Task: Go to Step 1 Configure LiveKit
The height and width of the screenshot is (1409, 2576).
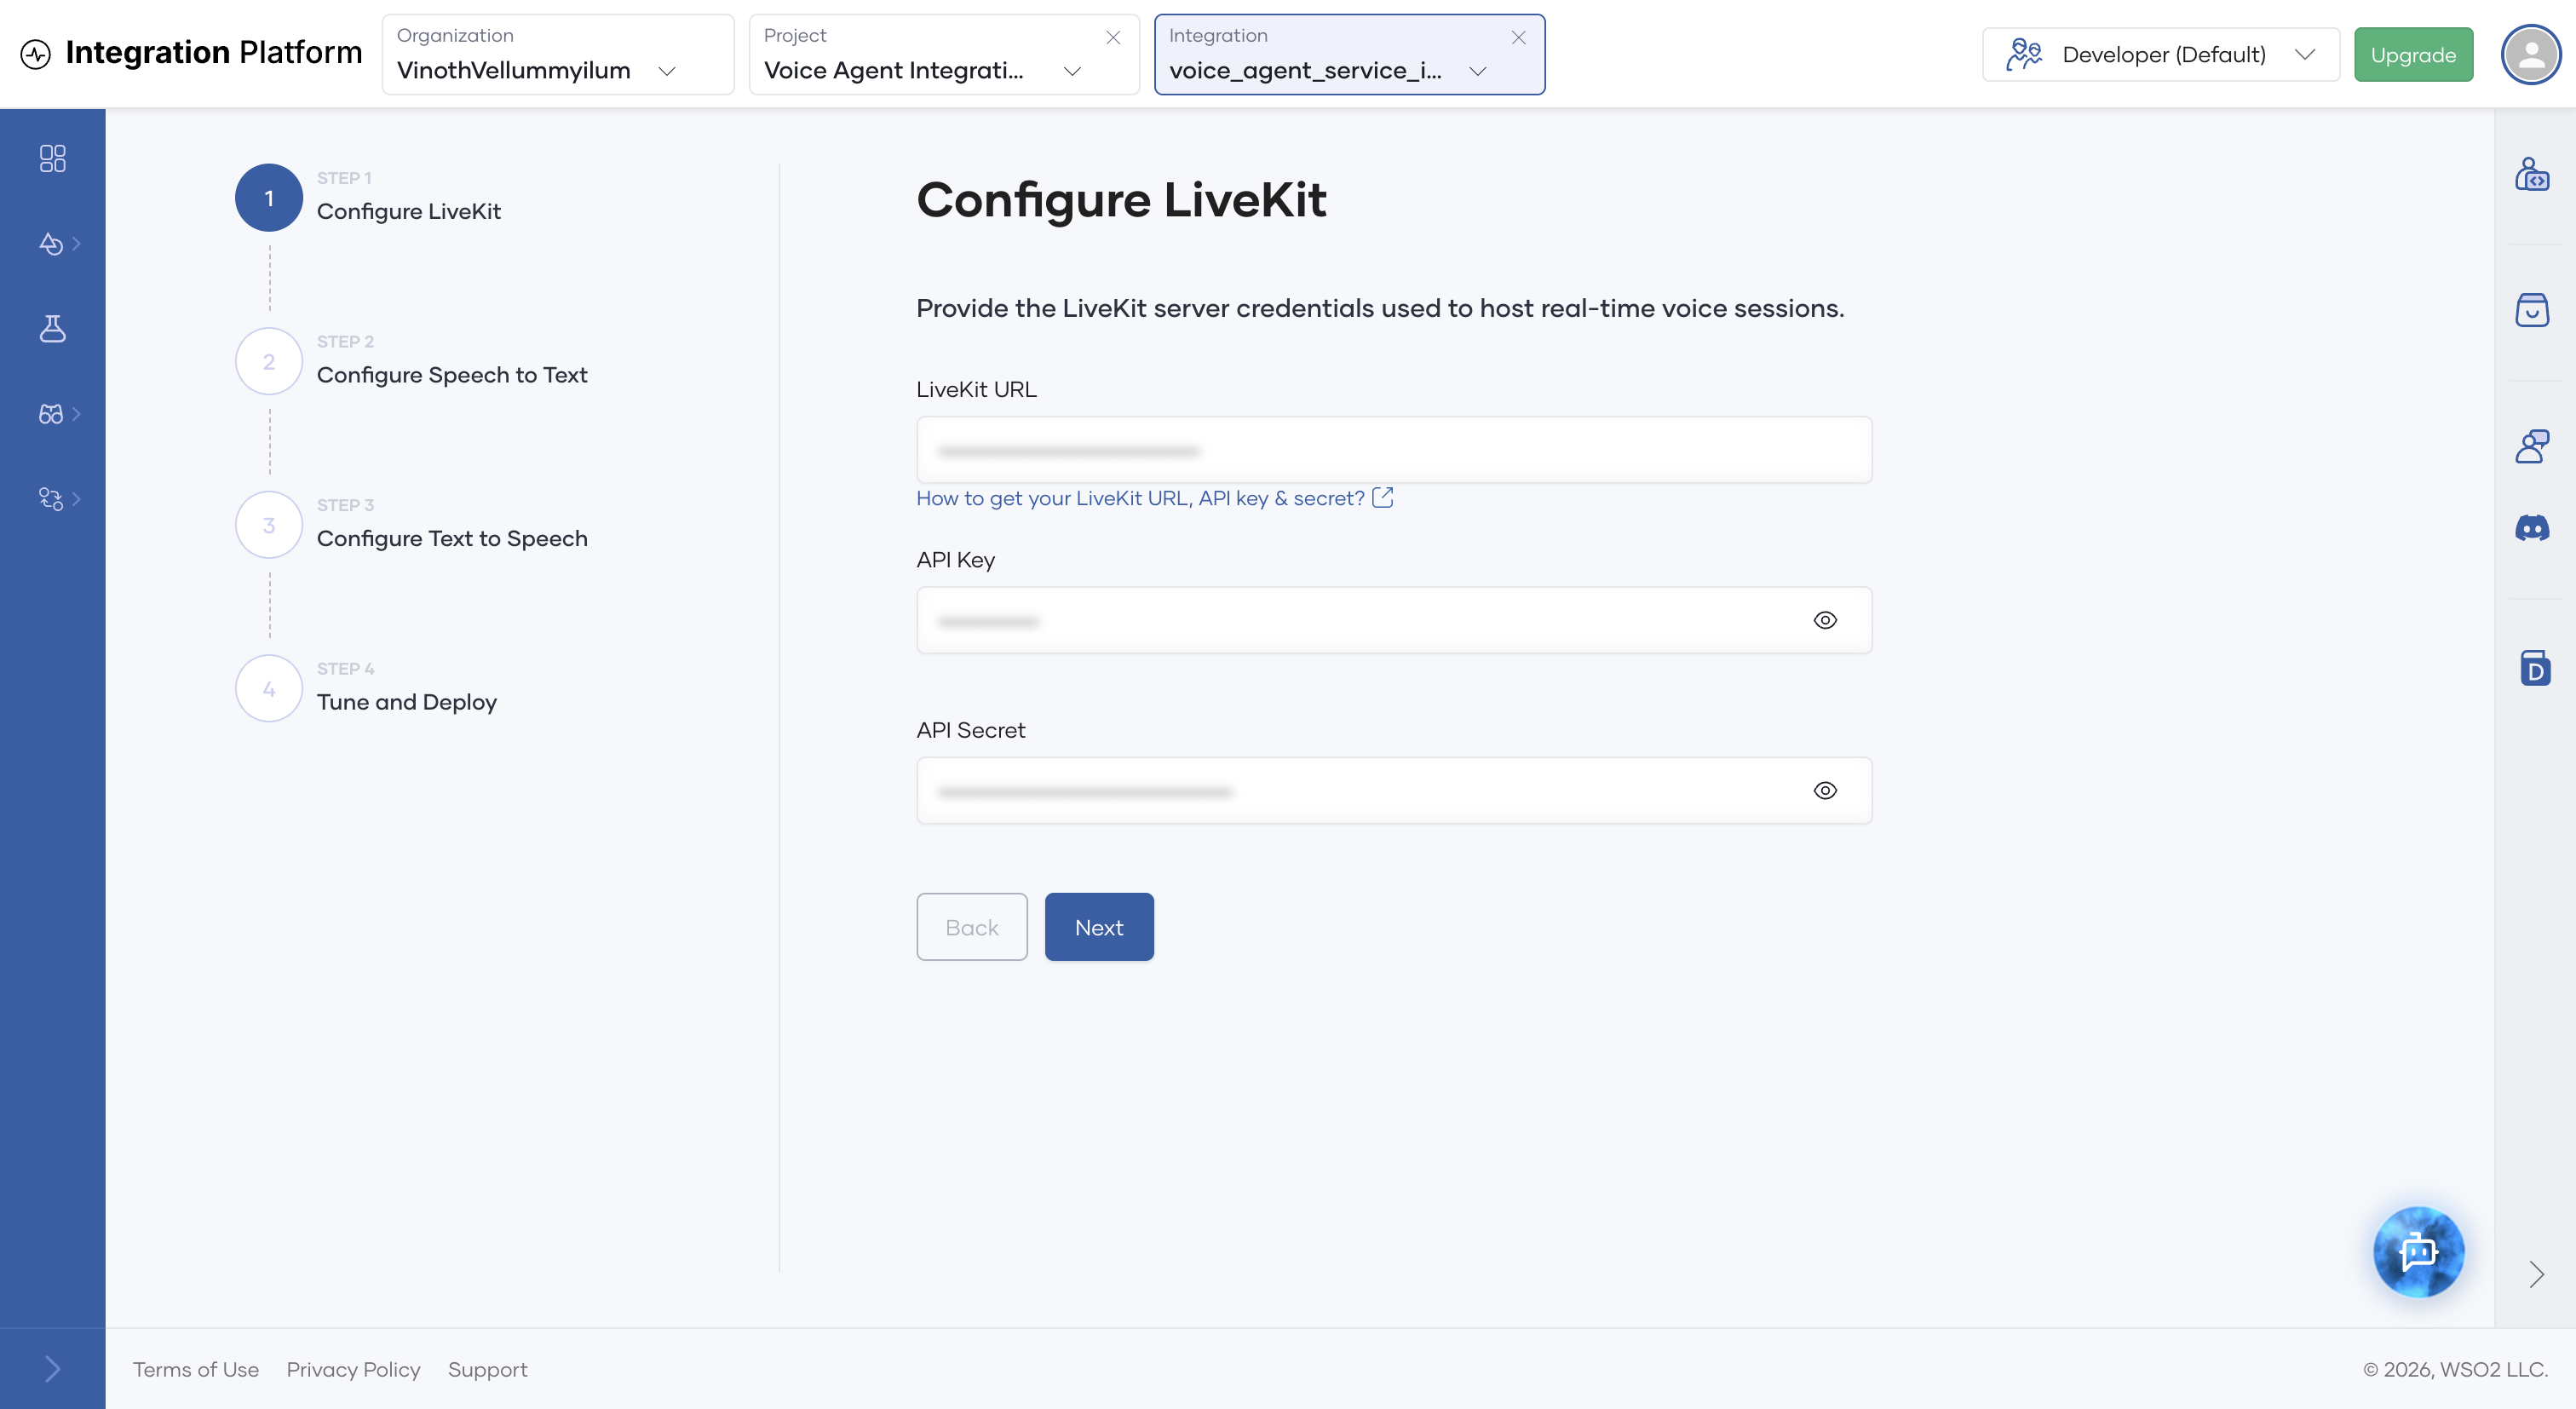Action: (368, 198)
